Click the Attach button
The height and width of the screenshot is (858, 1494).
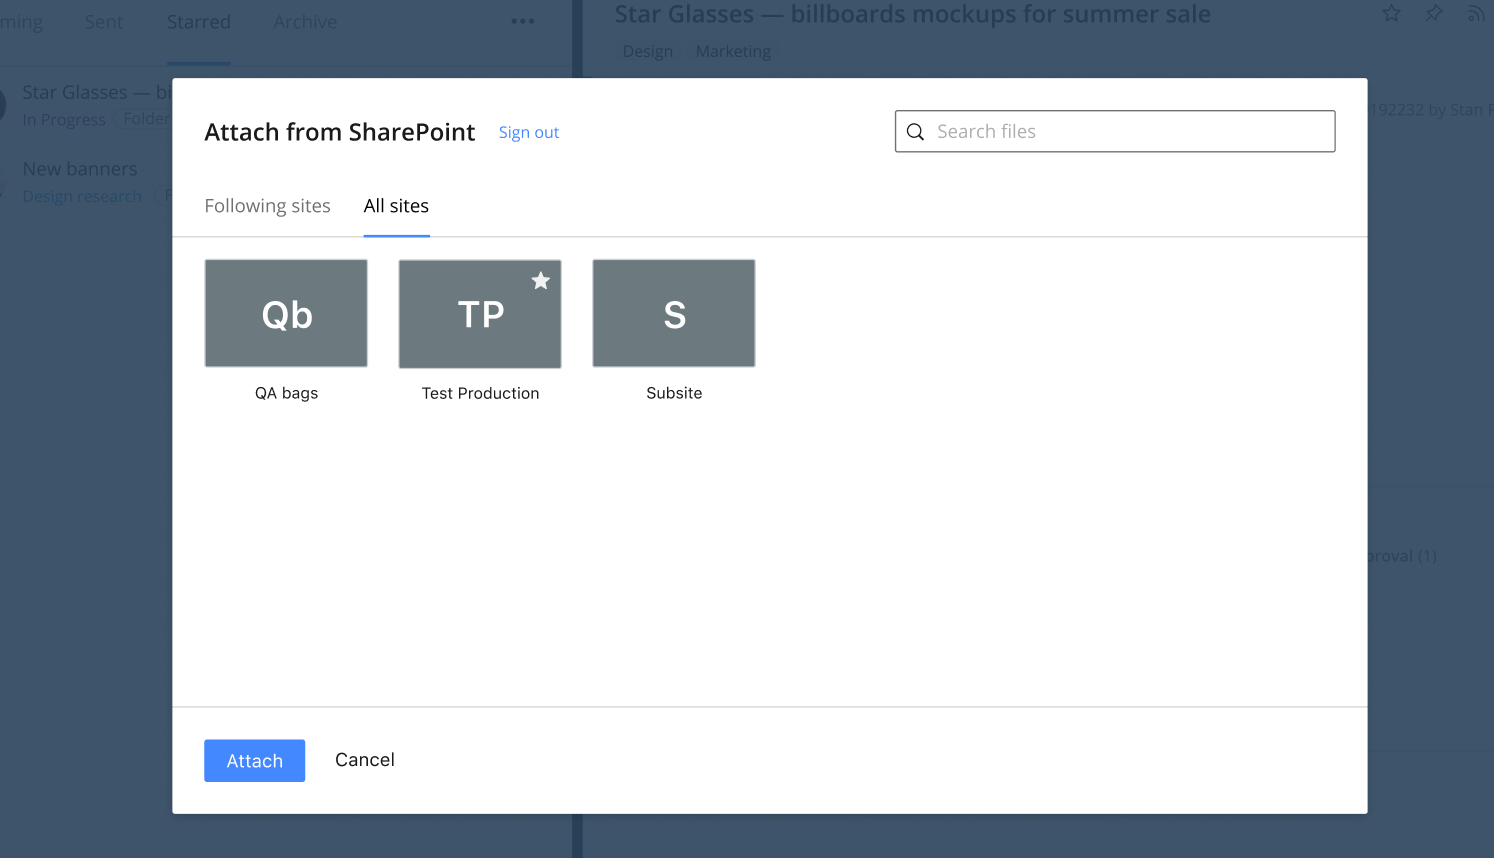pos(254,761)
